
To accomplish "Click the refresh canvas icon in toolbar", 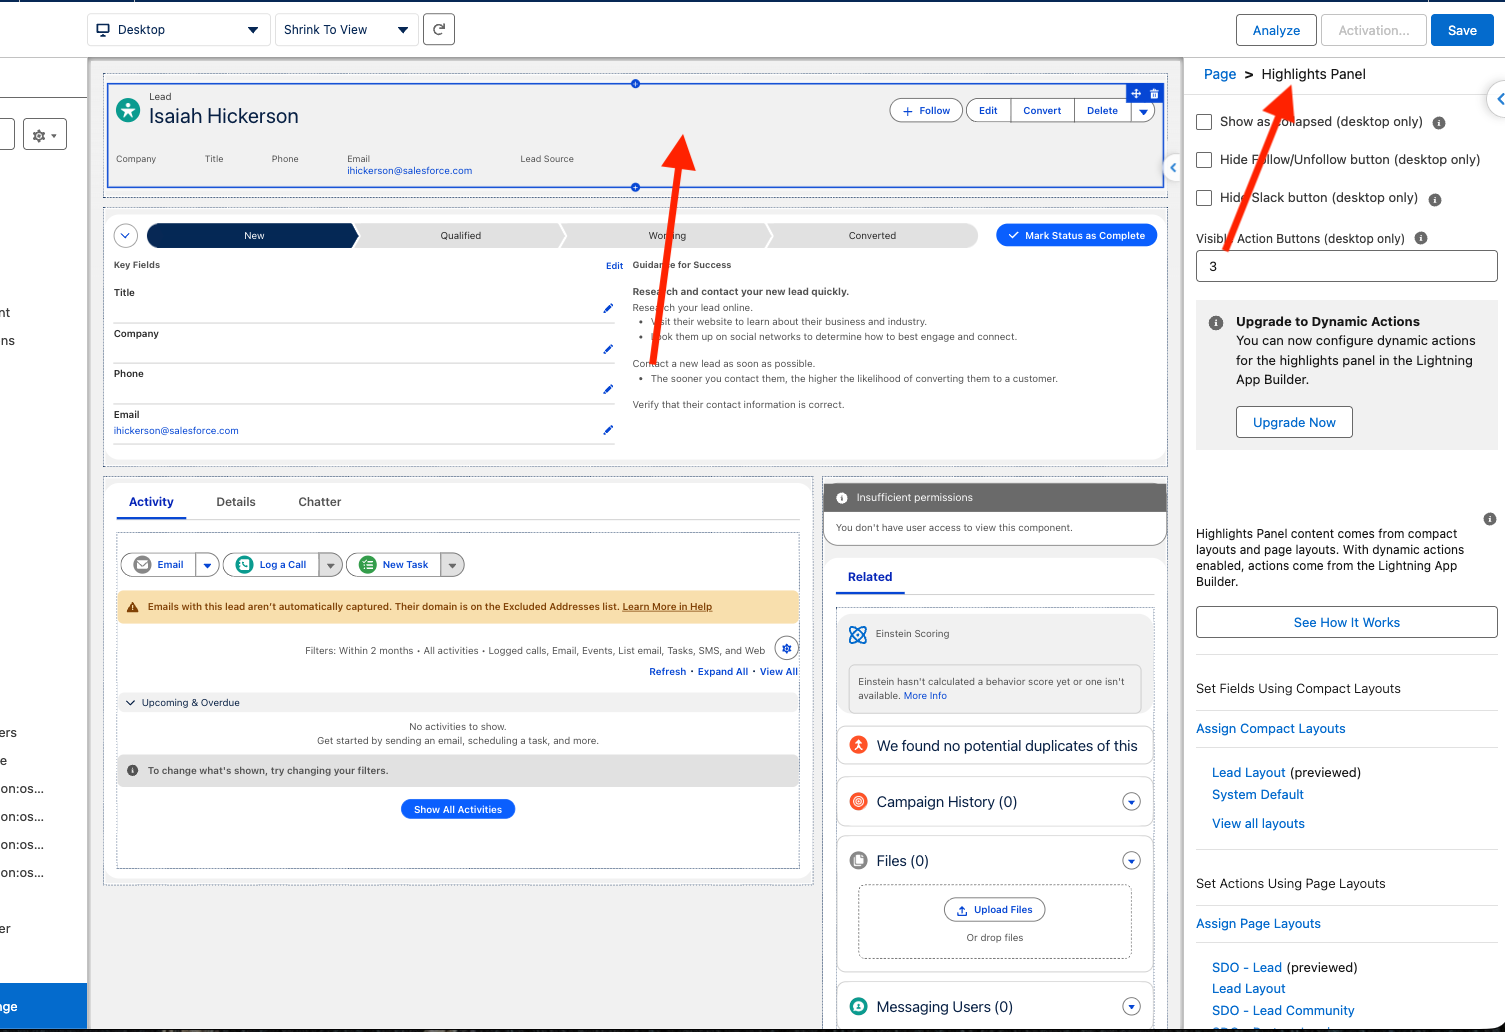I will [439, 29].
